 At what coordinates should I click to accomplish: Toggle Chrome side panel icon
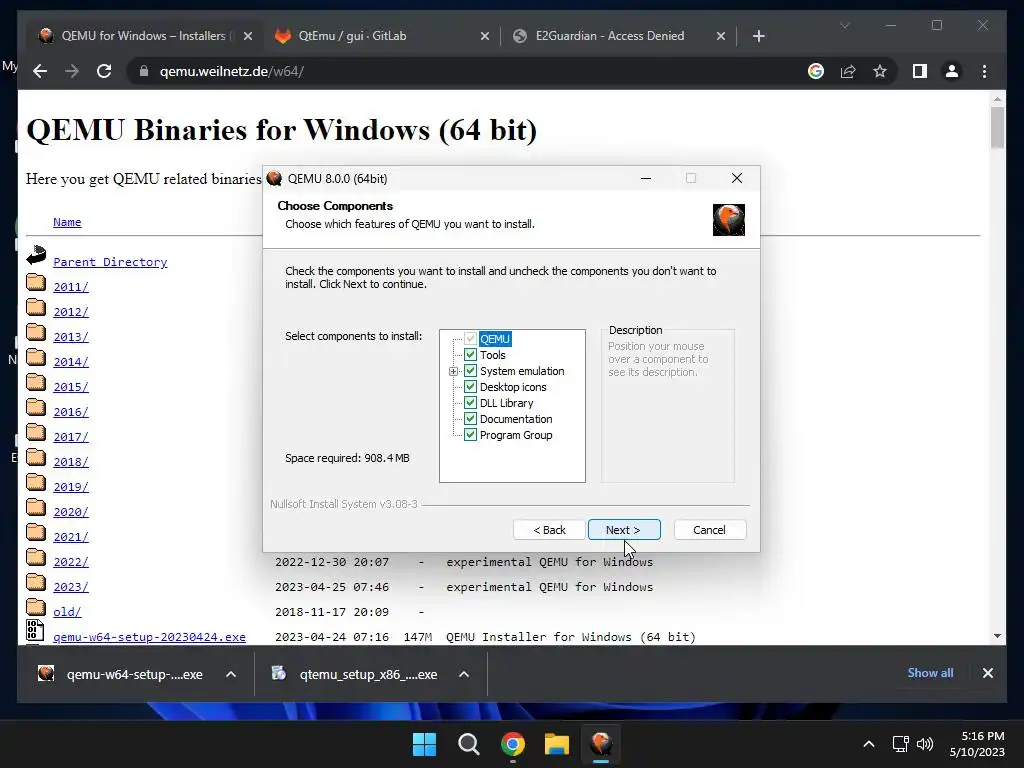coord(920,71)
